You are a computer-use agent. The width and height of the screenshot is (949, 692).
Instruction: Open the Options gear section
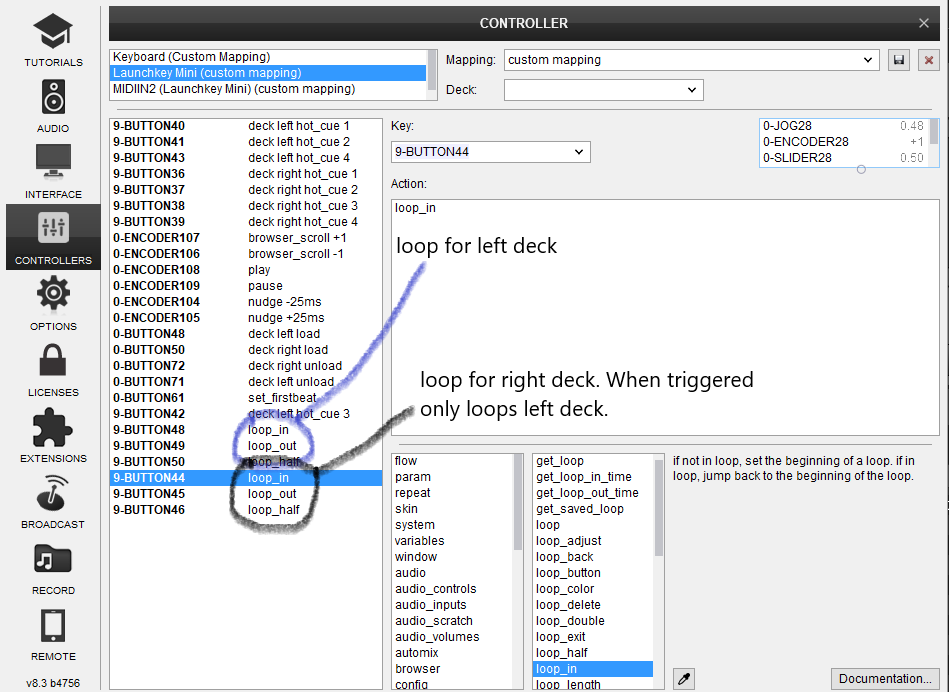[x=53, y=302]
